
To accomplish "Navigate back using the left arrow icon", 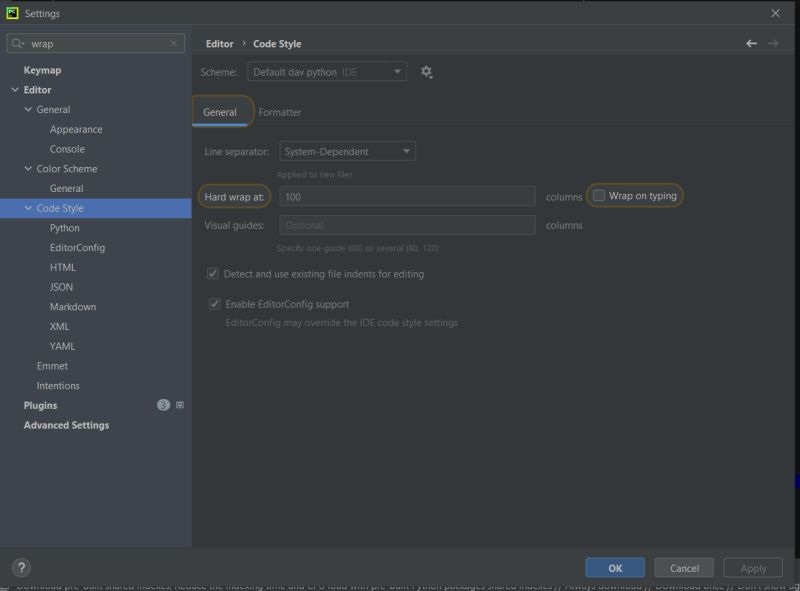I will coord(750,43).
